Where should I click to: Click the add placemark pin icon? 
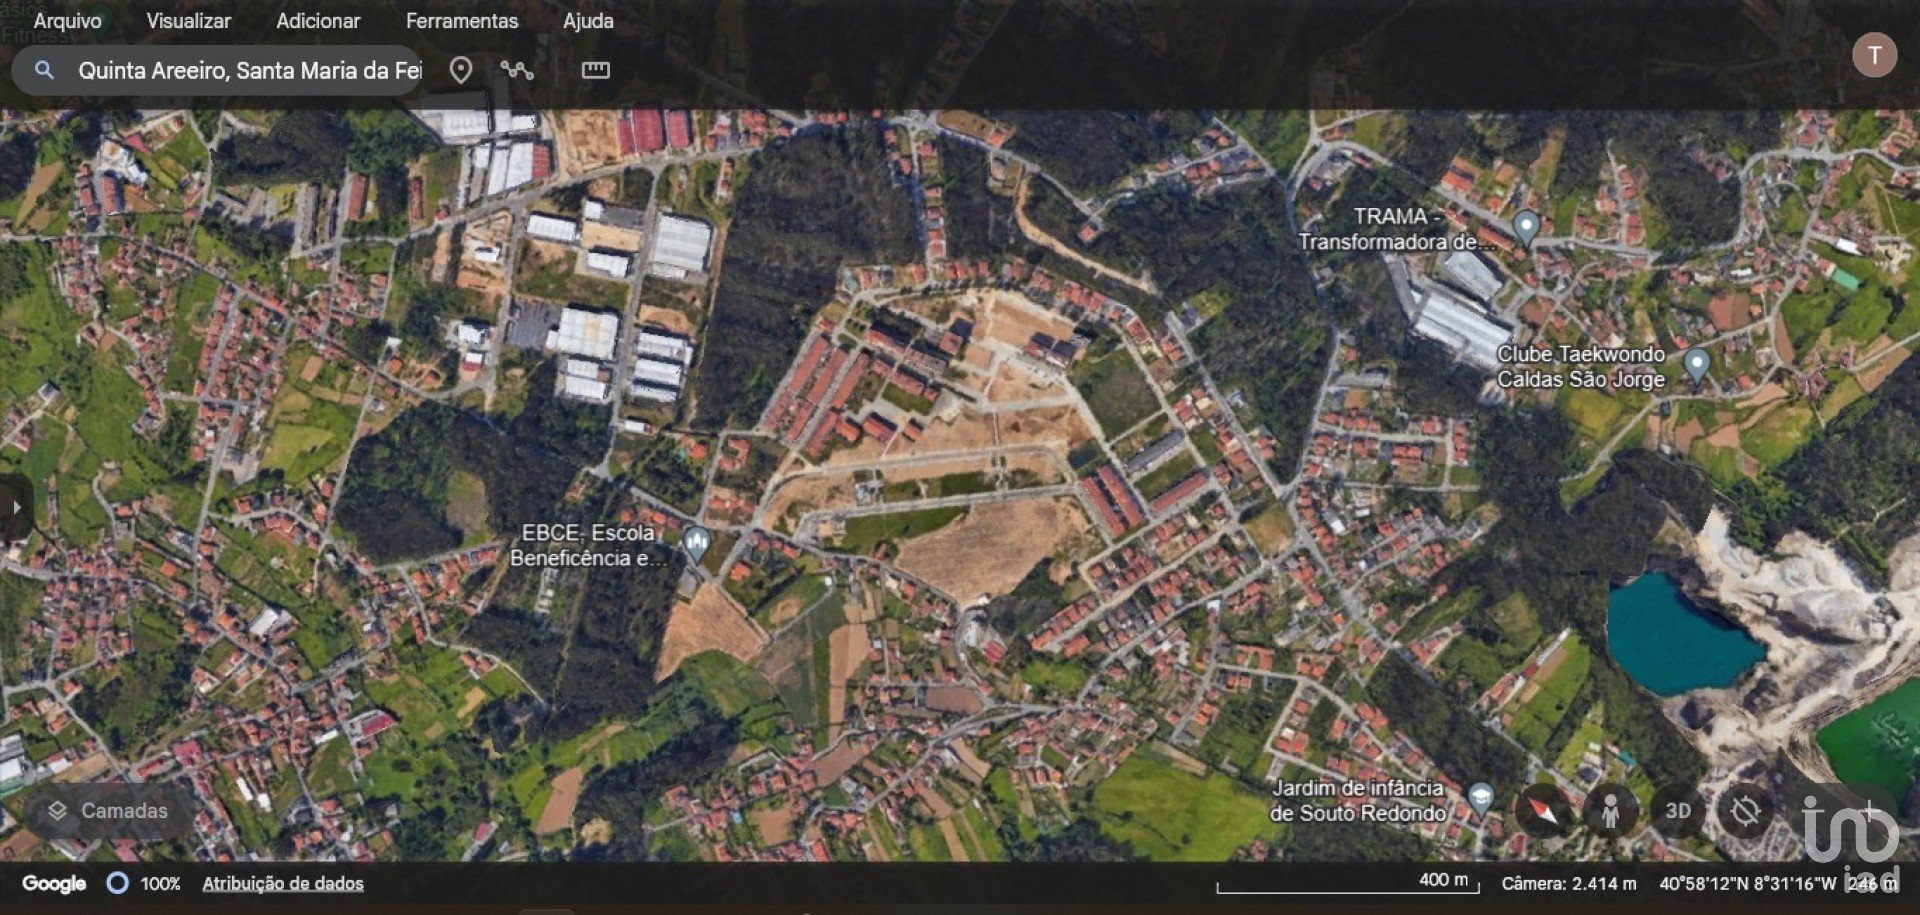point(460,70)
